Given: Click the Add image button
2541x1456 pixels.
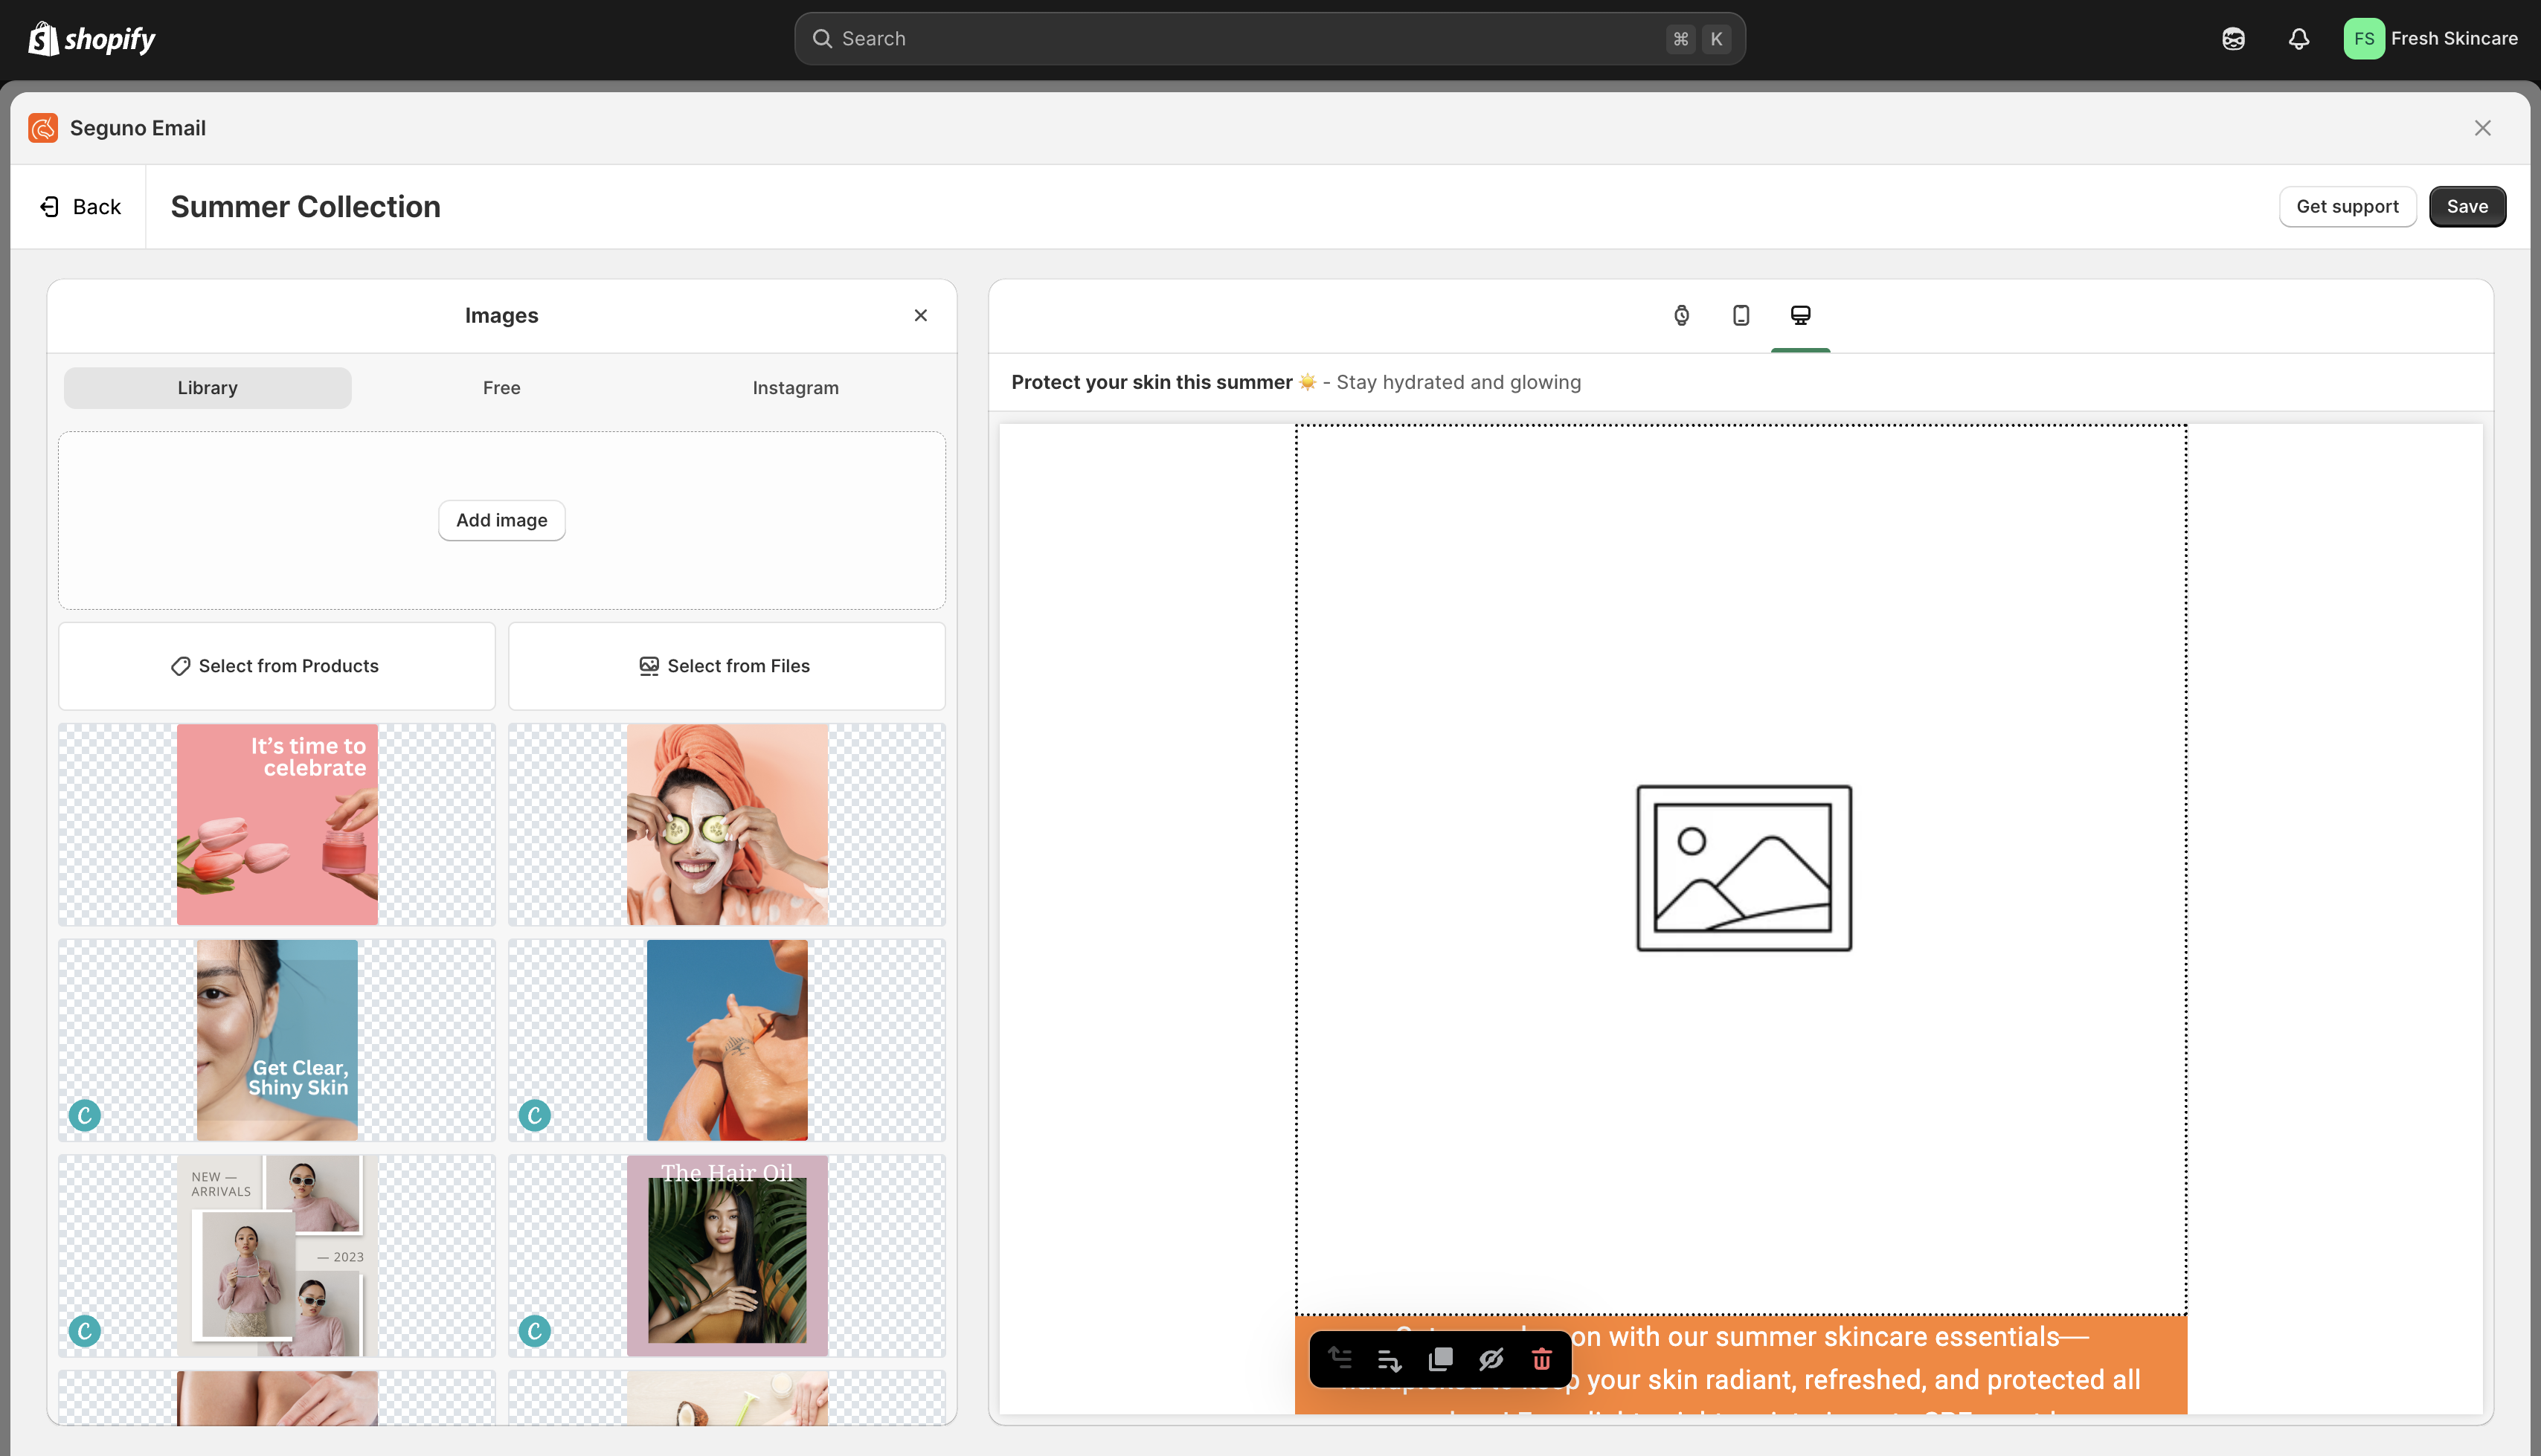Looking at the screenshot, I should coord(501,520).
